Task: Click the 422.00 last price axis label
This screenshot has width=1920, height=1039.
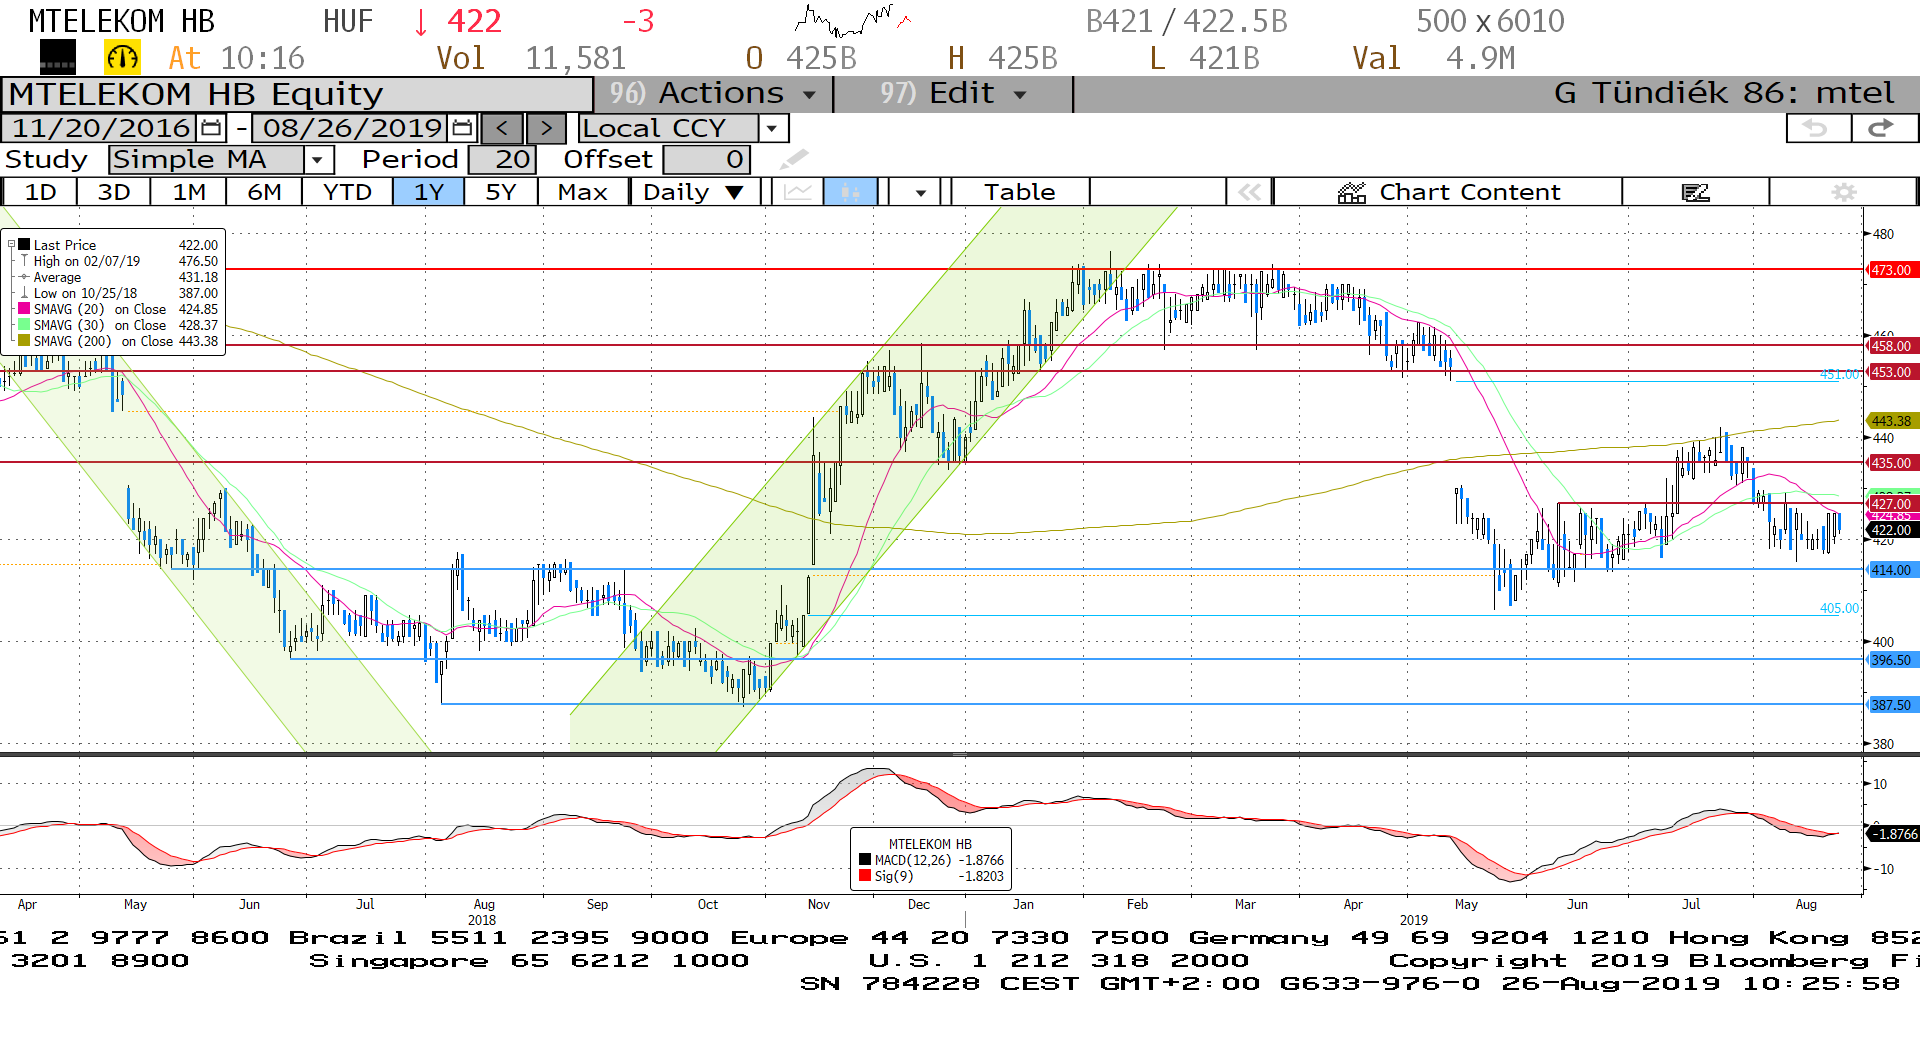Action: (x=1891, y=531)
